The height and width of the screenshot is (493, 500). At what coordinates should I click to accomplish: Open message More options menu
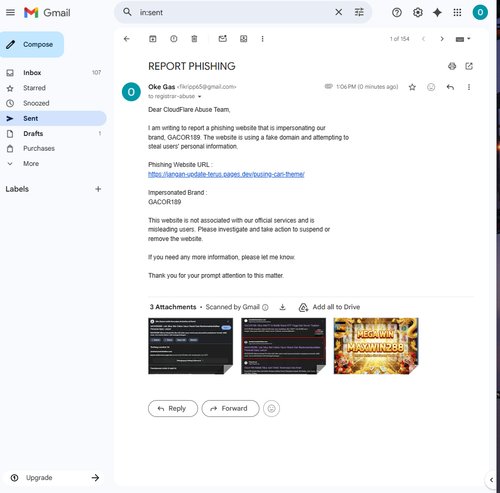(x=469, y=87)
